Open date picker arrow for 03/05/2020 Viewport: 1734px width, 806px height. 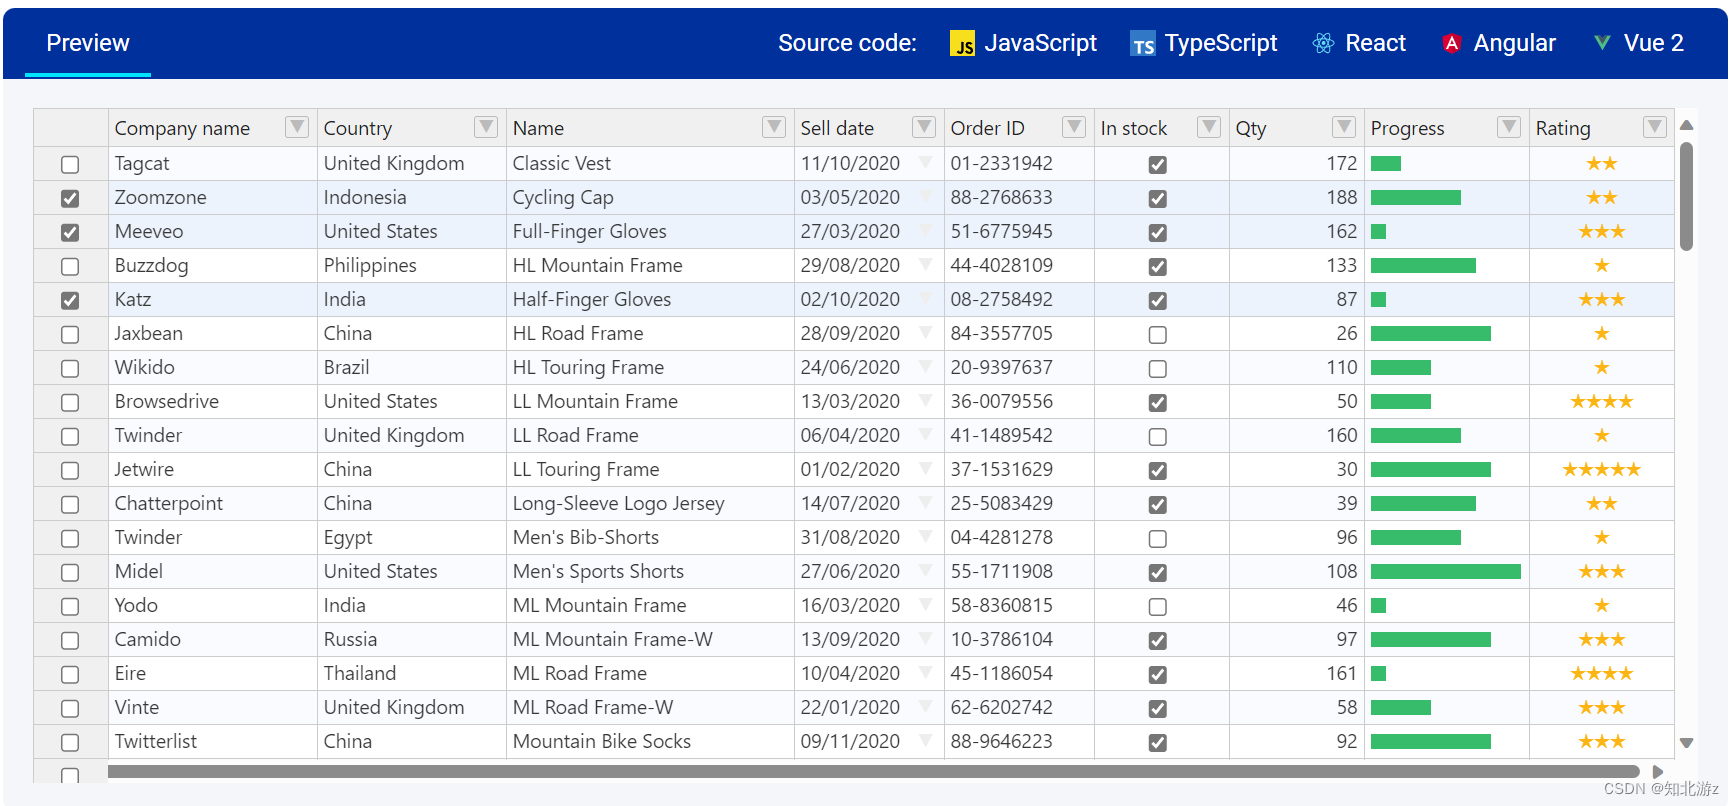pyautogui.click(x=926, y=197)
